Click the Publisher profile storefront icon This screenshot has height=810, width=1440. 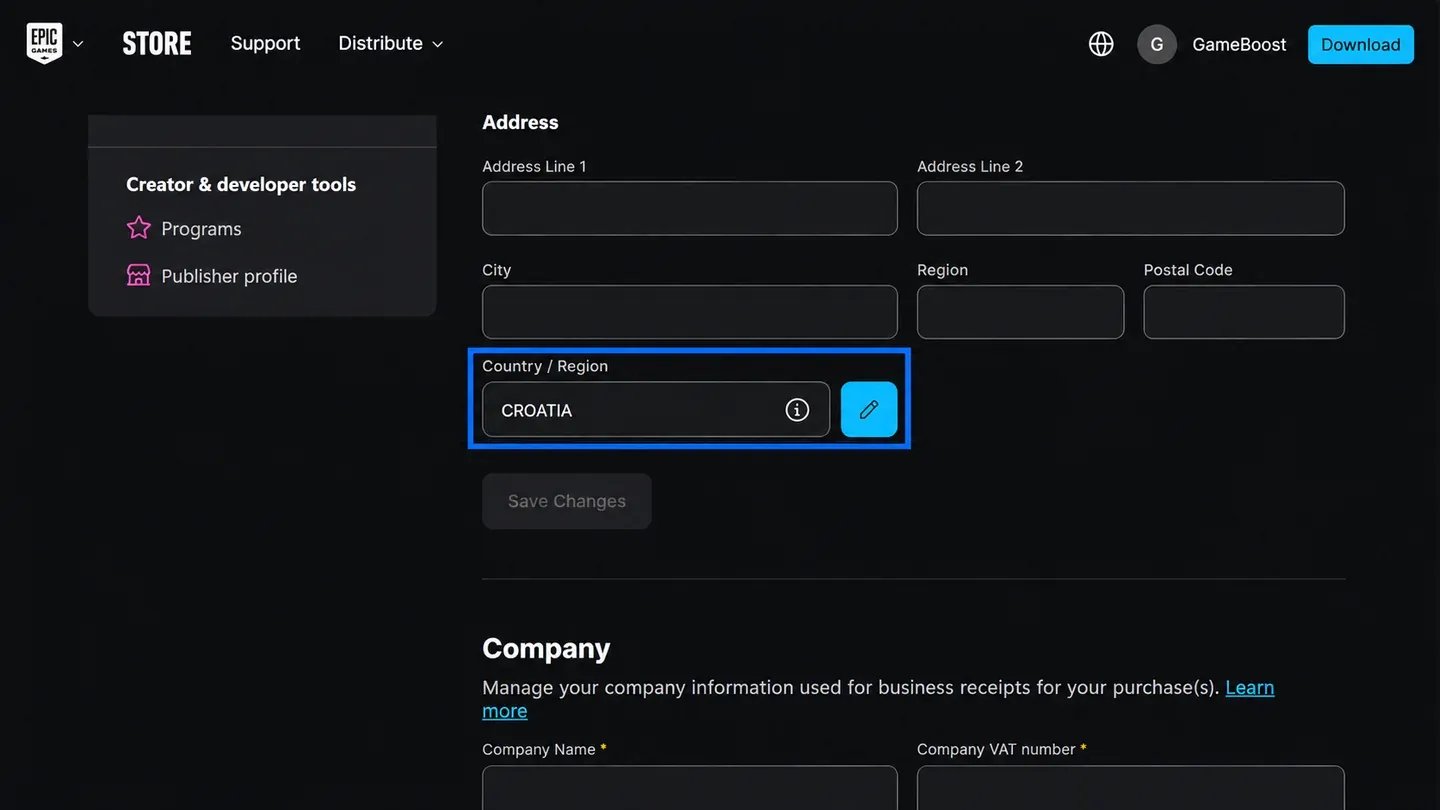pyautogui.click(x=139, y=275)
